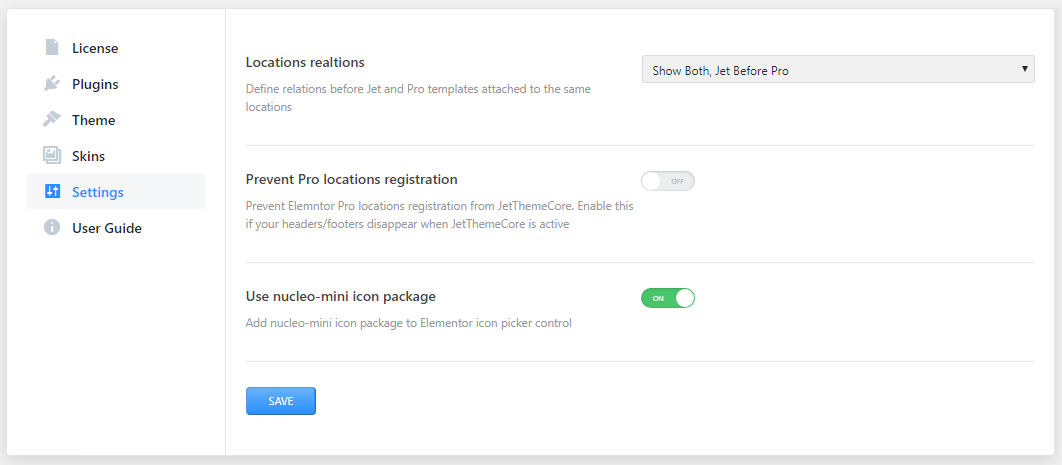This screenshot has height=465, width=1062.
Task: Click the Use nucleo-mini icon package label
Action: tap(341, 296)
